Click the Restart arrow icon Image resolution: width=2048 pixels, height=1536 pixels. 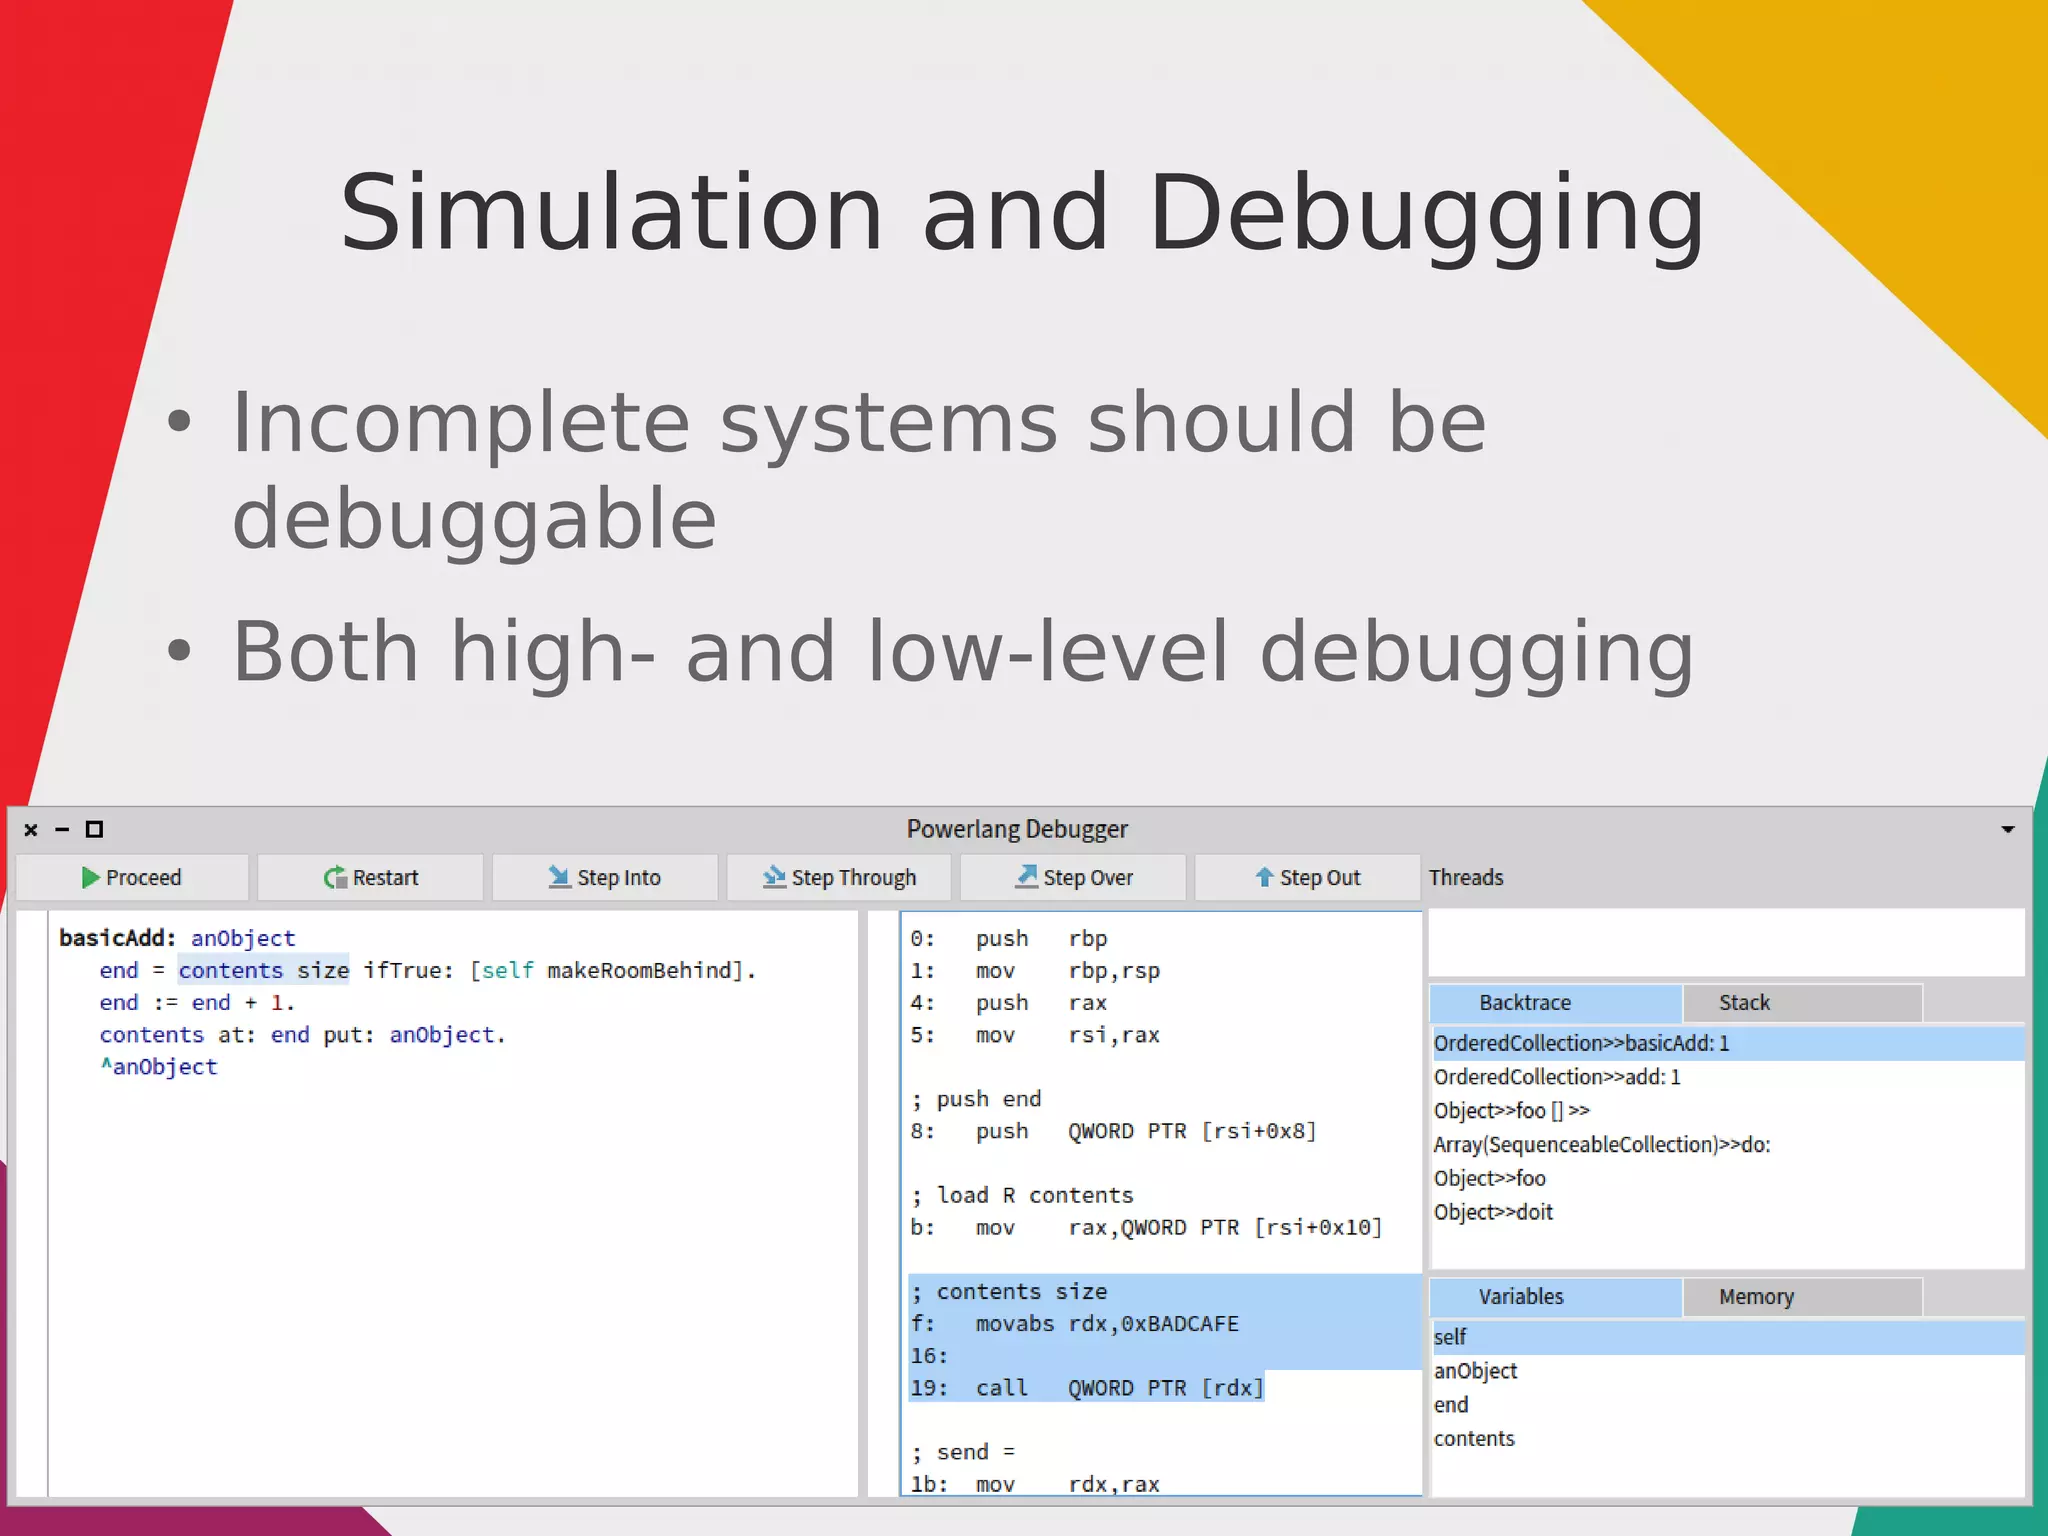pyautogui.click(x=335, y=878)
